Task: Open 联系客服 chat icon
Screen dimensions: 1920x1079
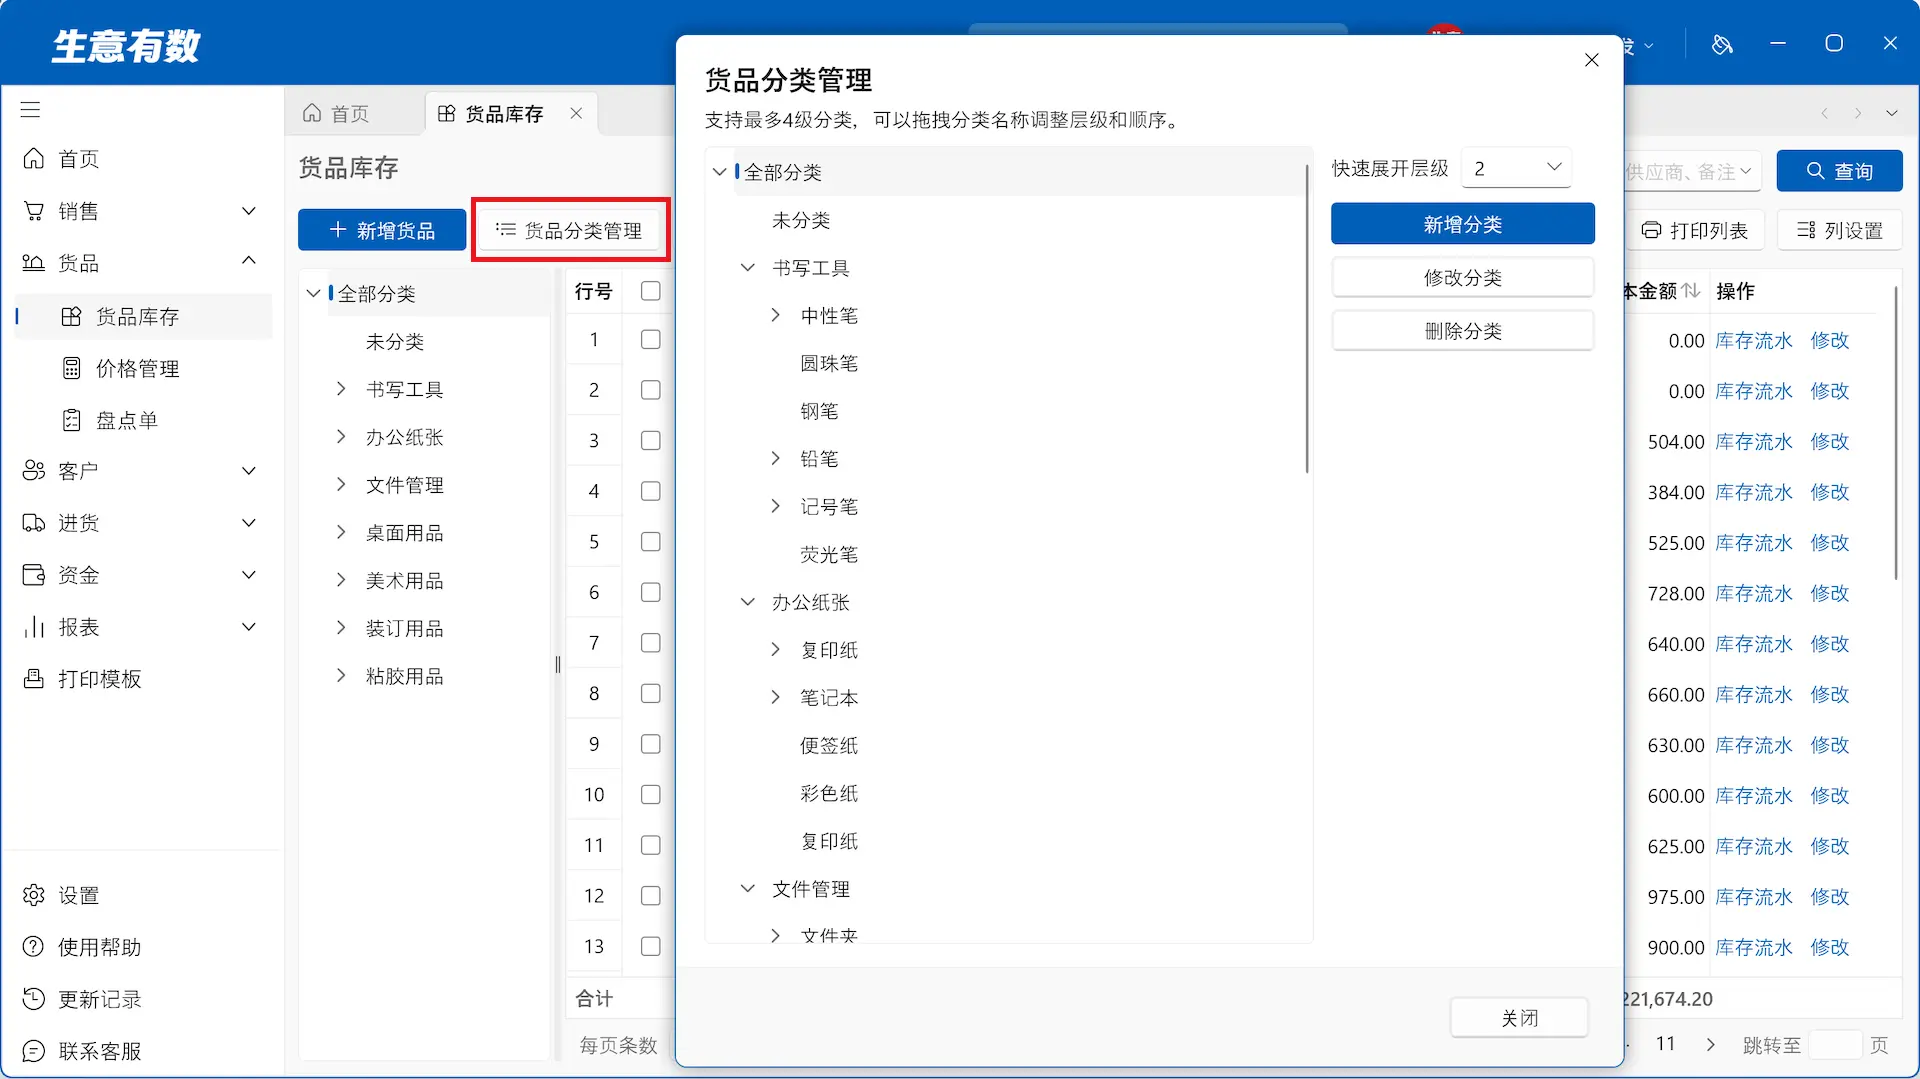Action: coord(34,1051)
